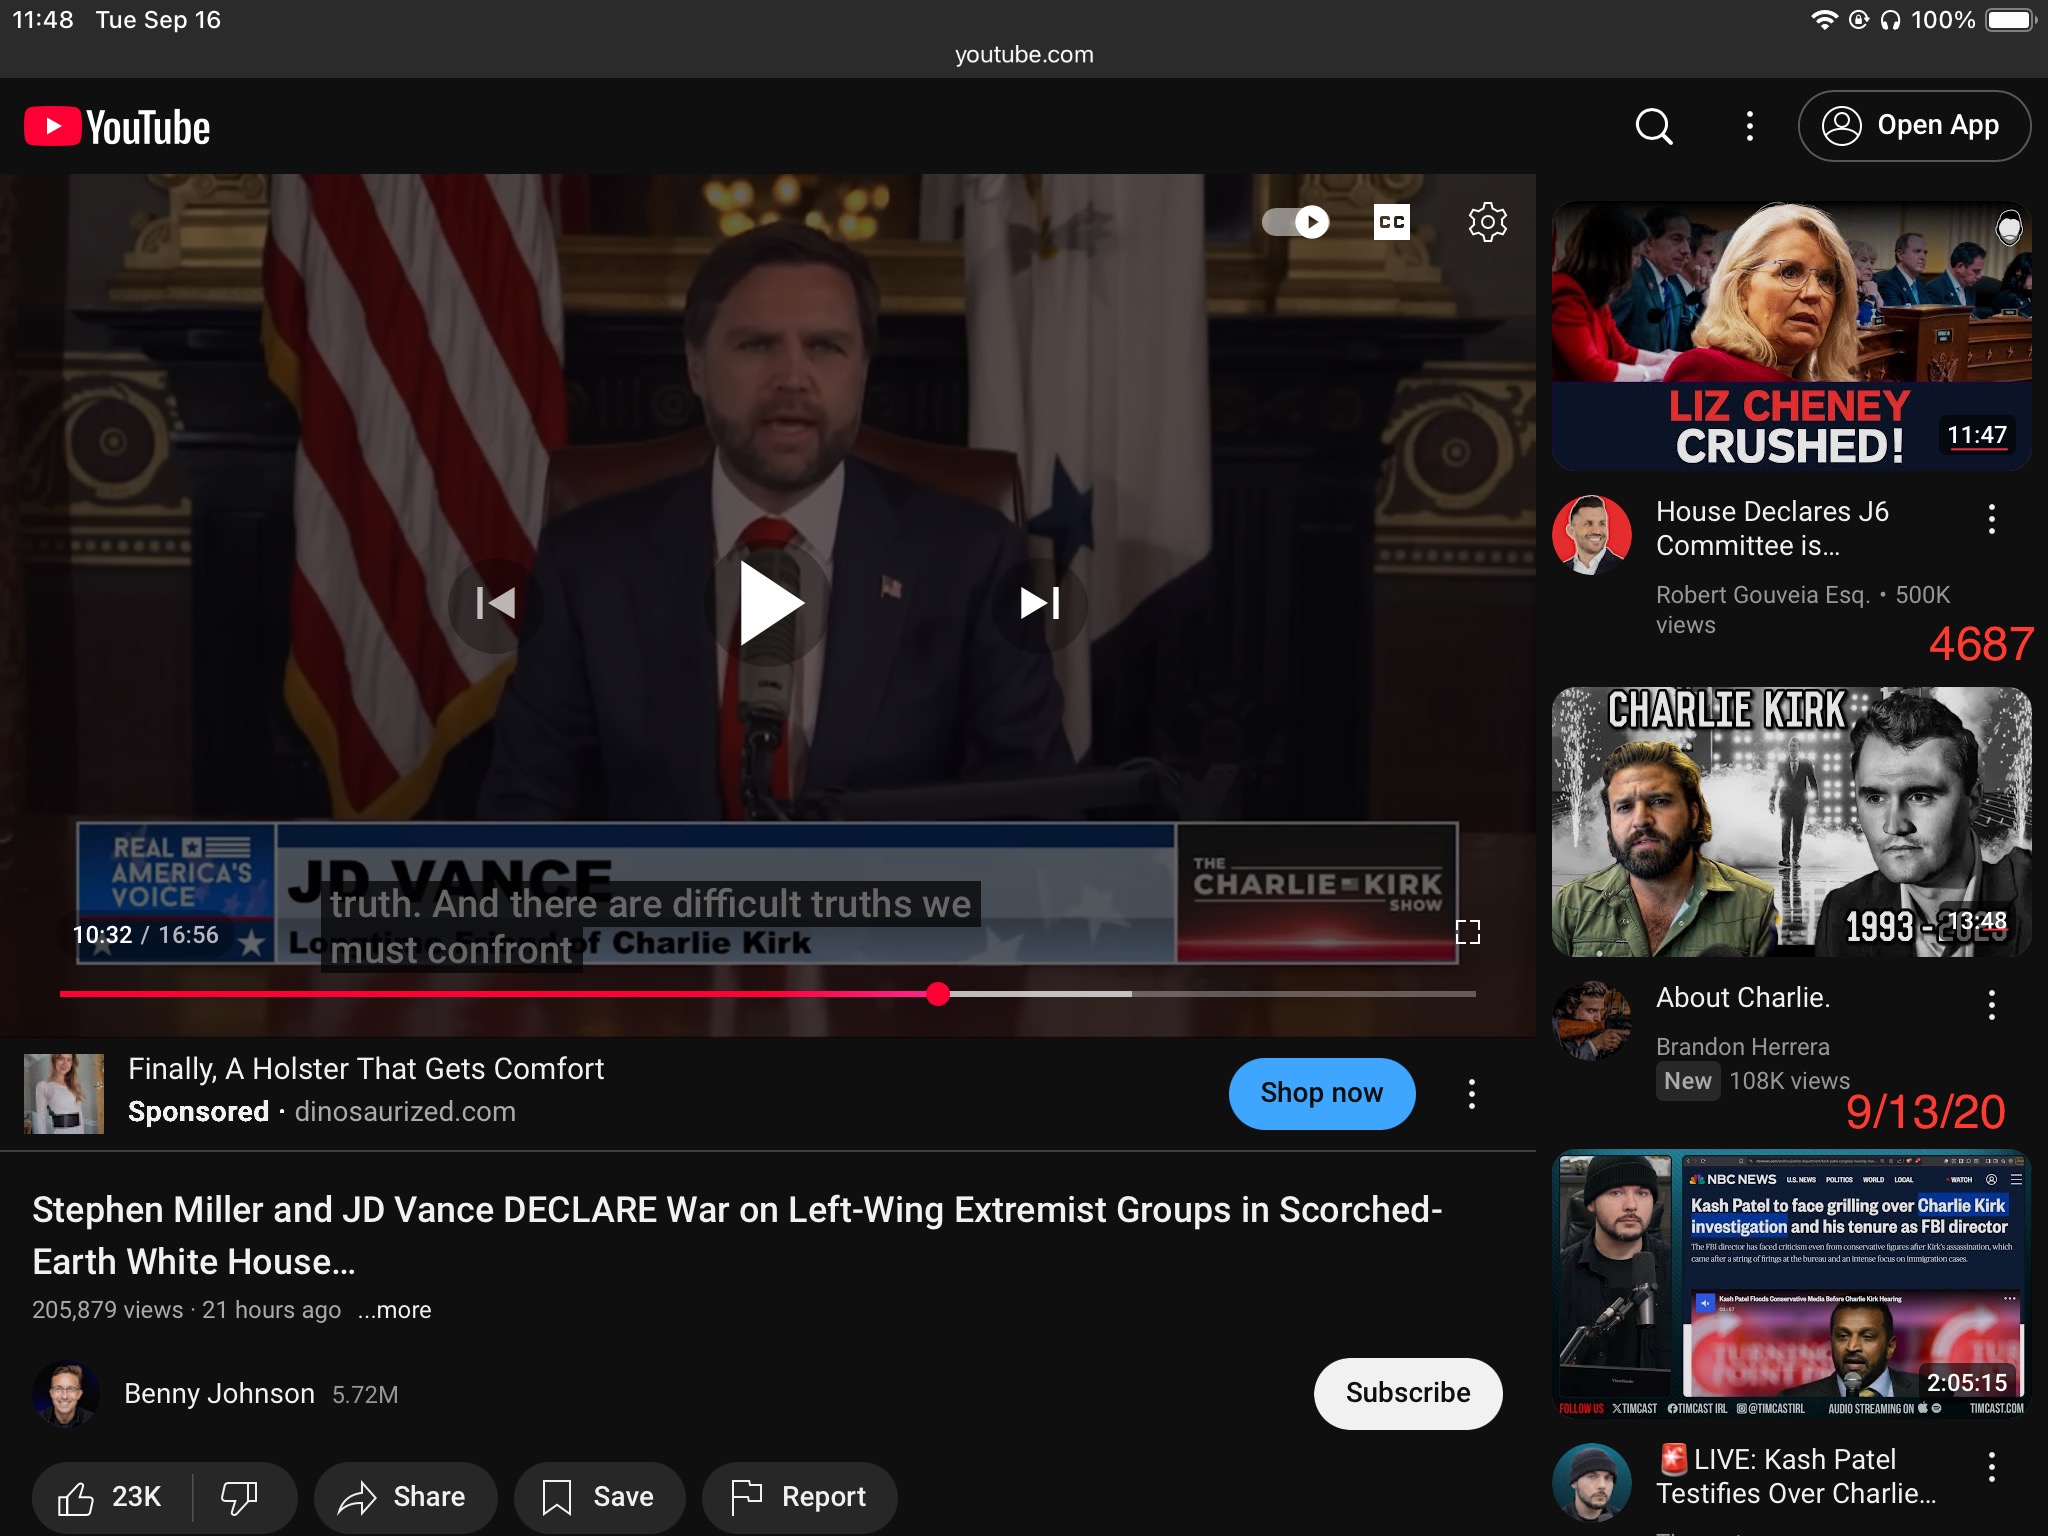
Task: Tap the 11:48 clock in status bar
Action: pyautogui.click(x=43, y=20)
